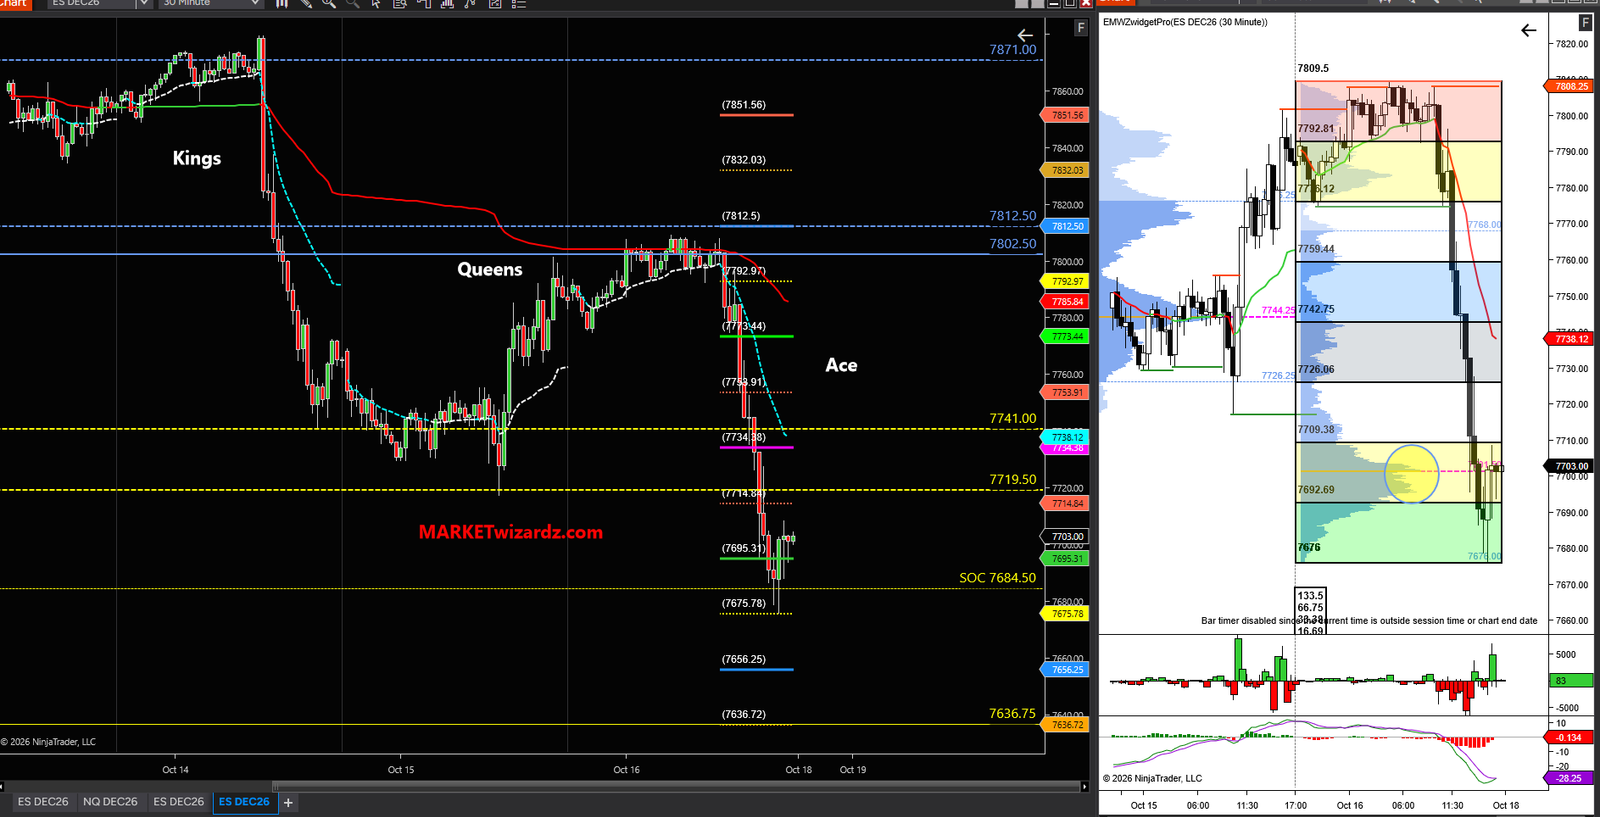
Task: Click the blue 7871.00 line label
Action: pyautogui.click(x=1013, y=49)
